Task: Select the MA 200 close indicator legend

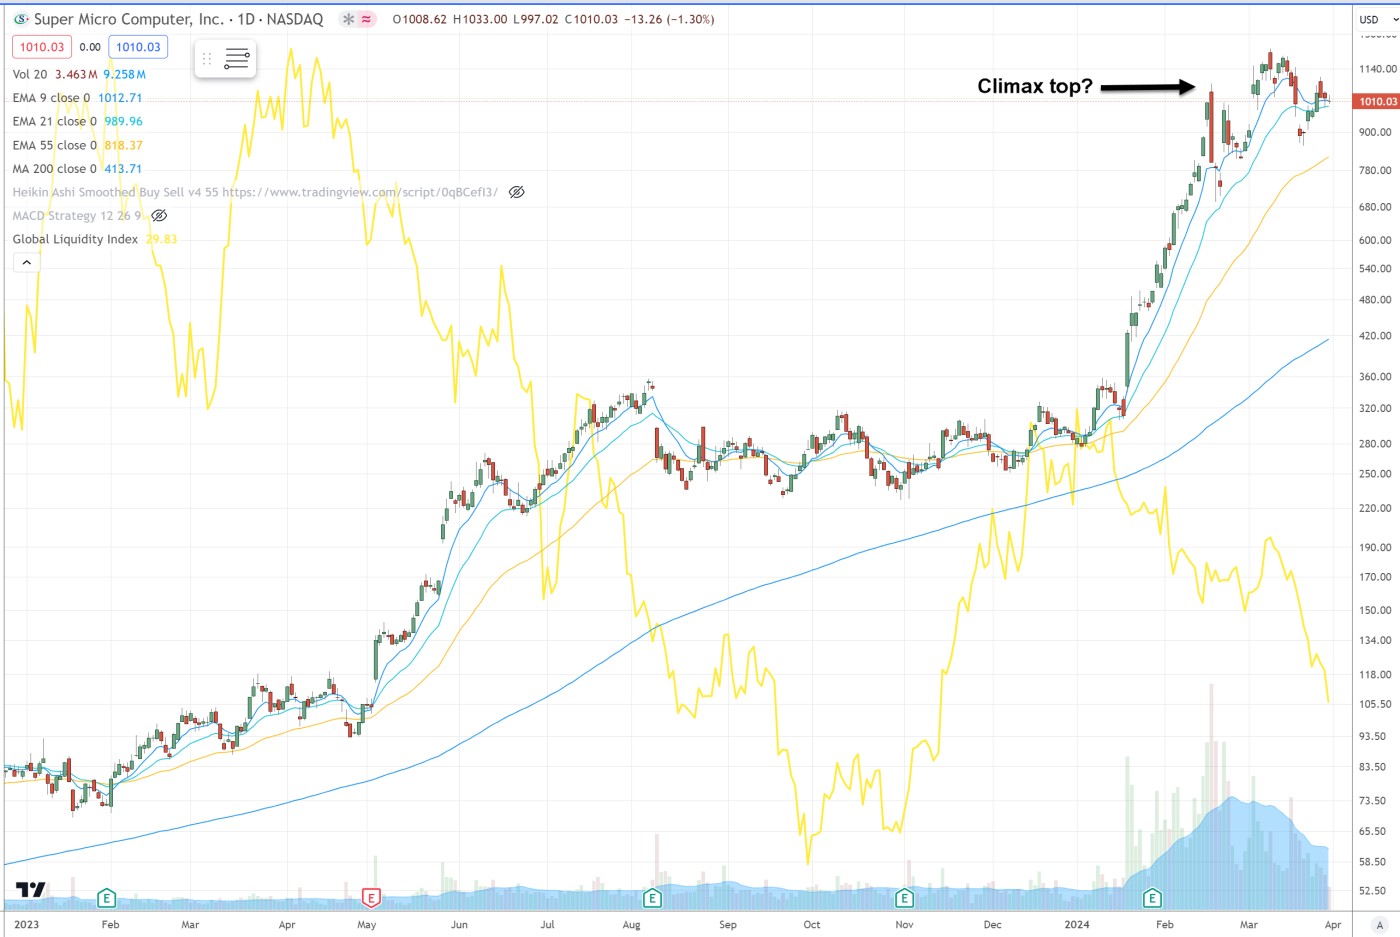Action: [x=55, y=169]
